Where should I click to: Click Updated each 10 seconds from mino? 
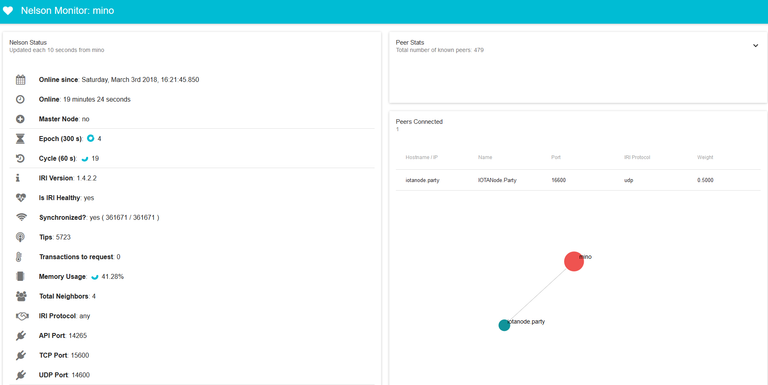coord(57,50)
